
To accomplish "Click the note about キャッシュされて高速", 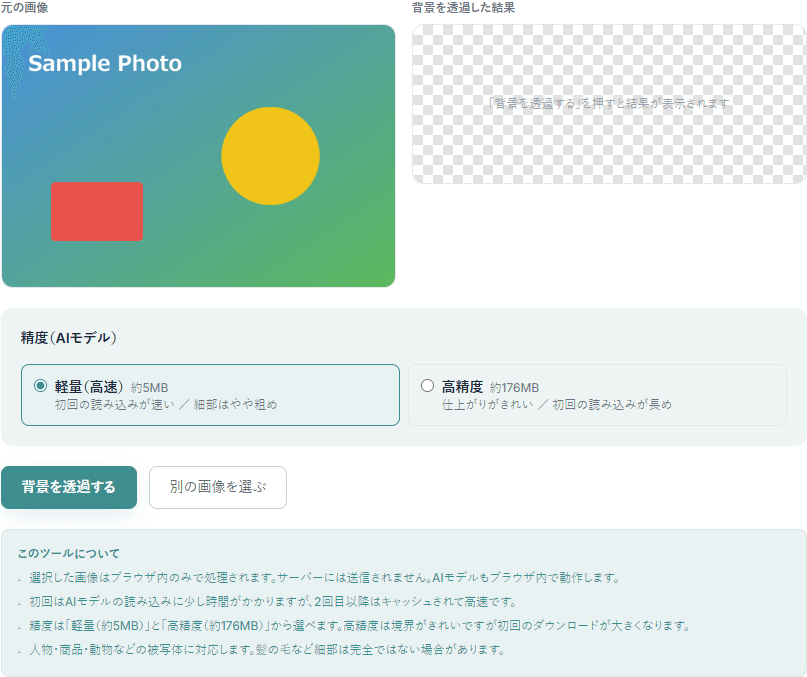I will click(x=273, y=601).
